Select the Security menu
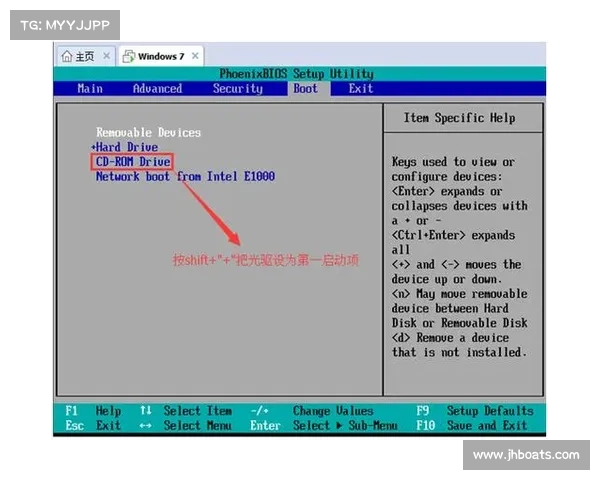600x480 pixels. tap(237, 88)
